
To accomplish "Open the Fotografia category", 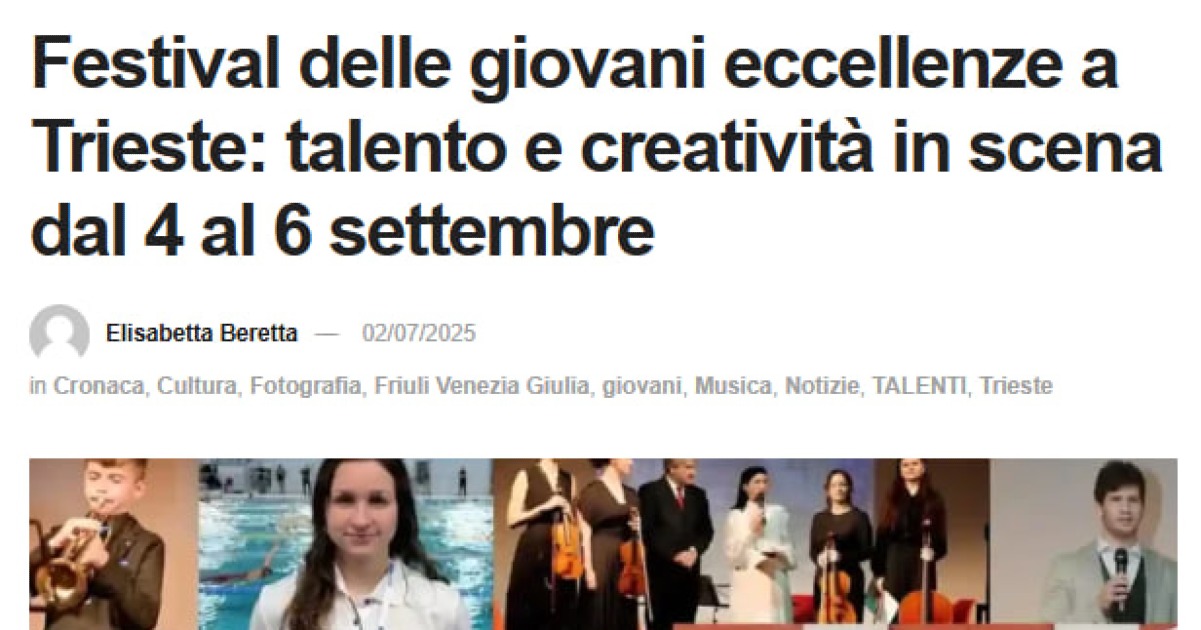I will click(x=305, y=386).
